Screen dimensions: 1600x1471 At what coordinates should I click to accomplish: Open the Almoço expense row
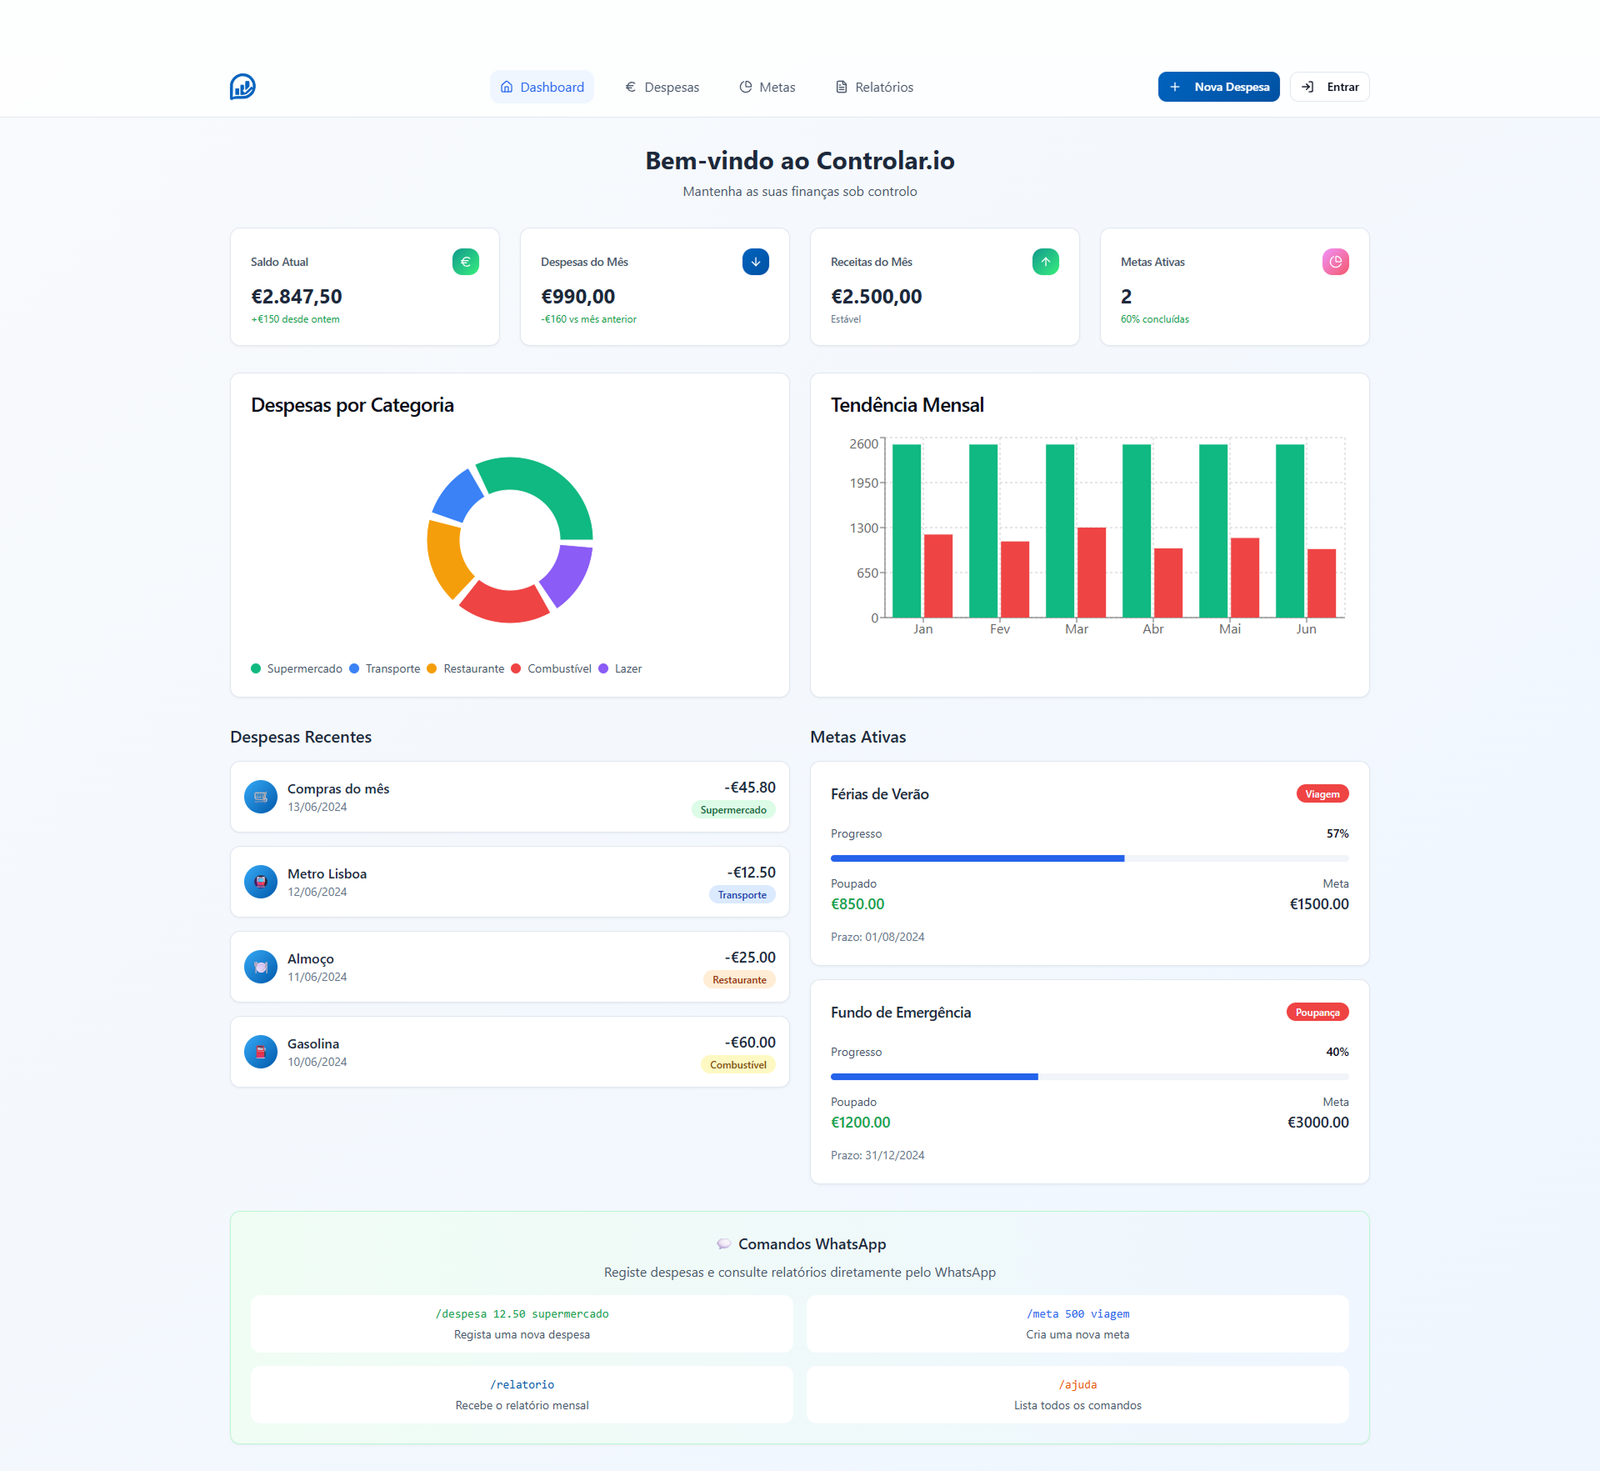coord(510,967)
